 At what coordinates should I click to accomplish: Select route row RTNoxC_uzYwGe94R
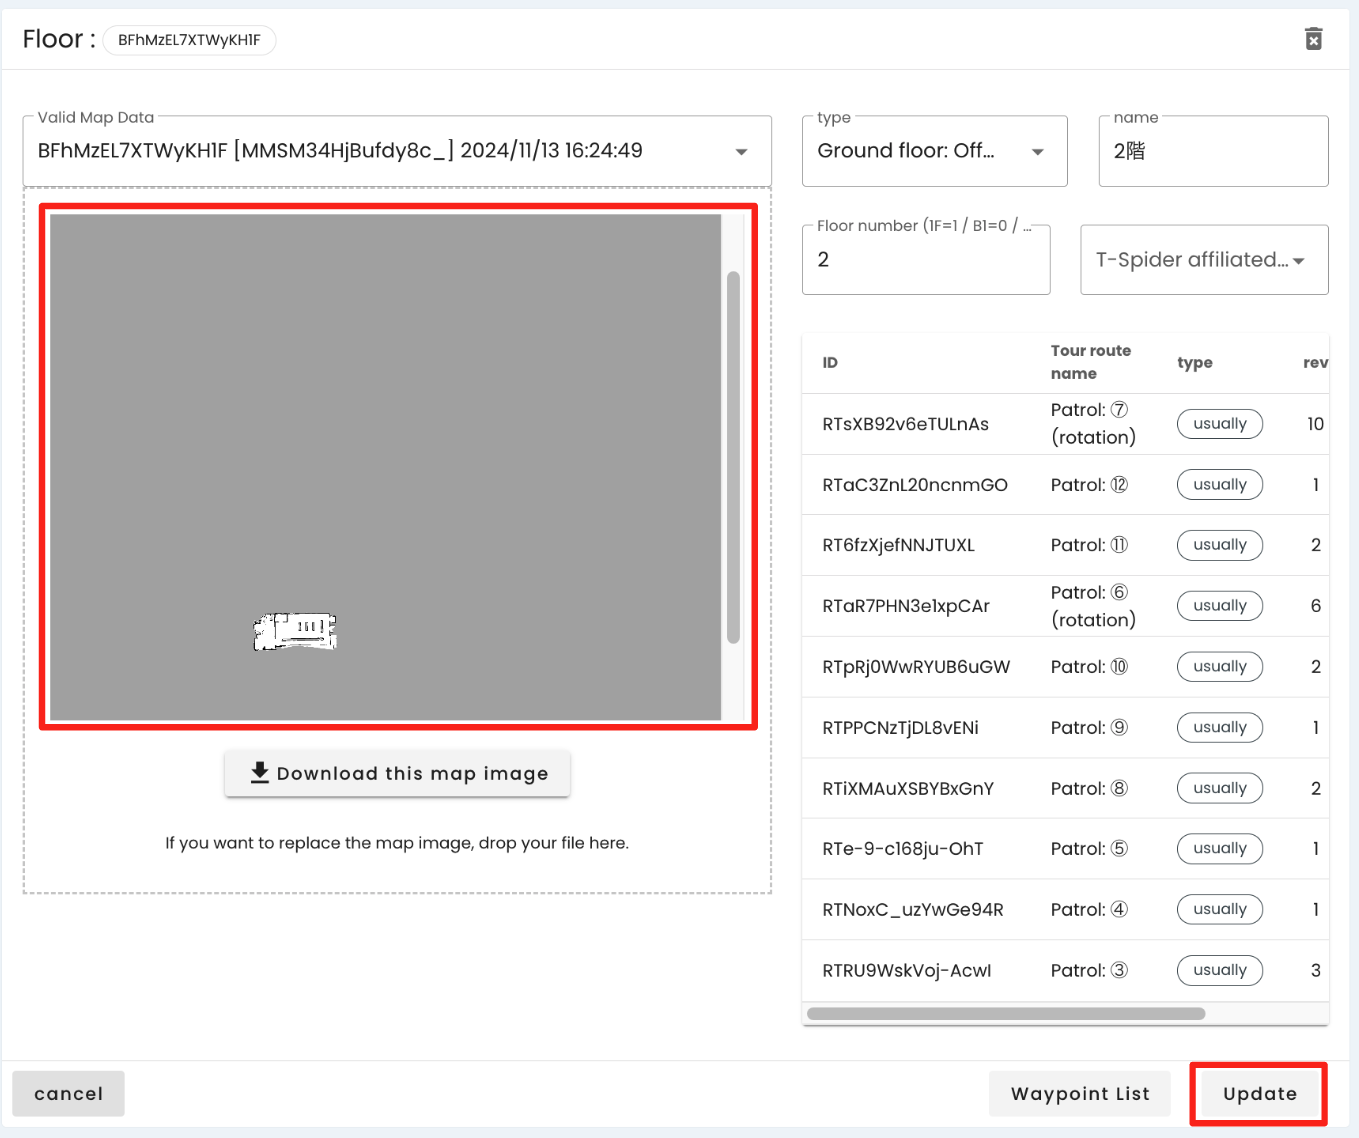(1065, 910)
